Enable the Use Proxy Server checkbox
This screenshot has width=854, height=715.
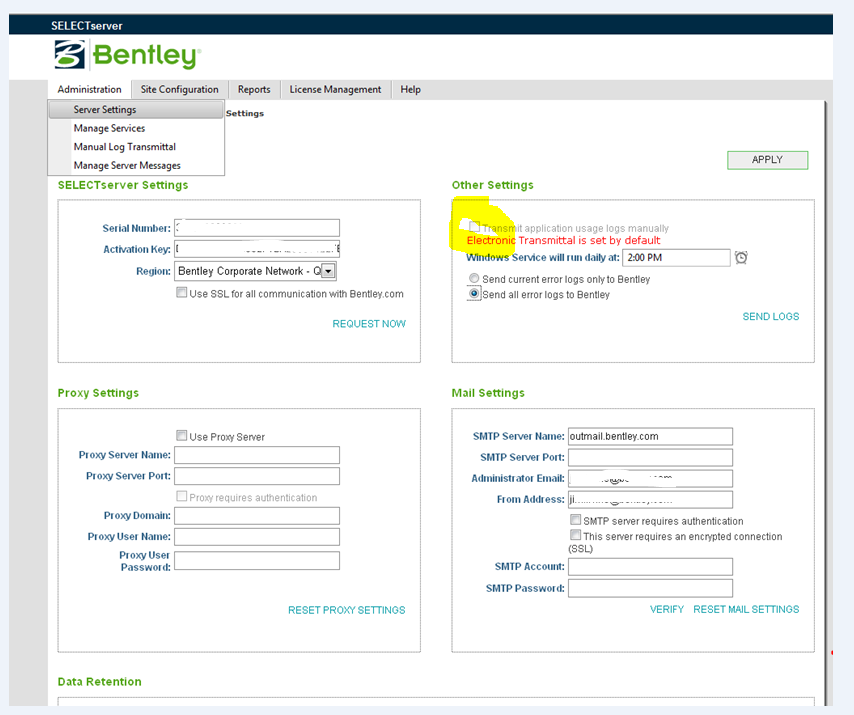pos(181,436)
